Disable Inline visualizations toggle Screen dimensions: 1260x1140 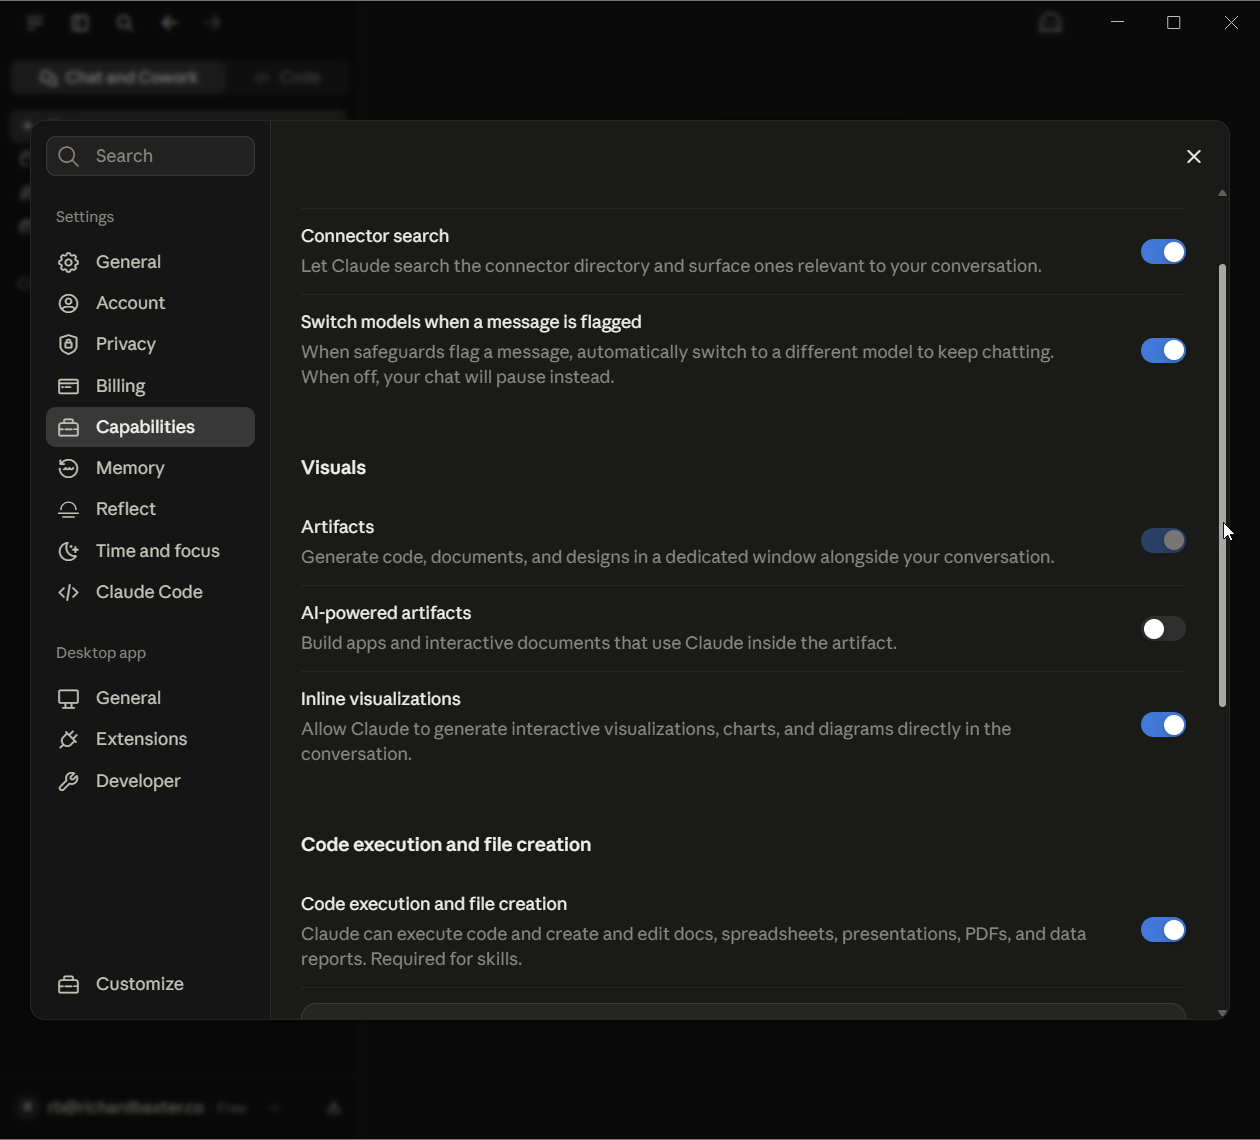(1163, 724)
